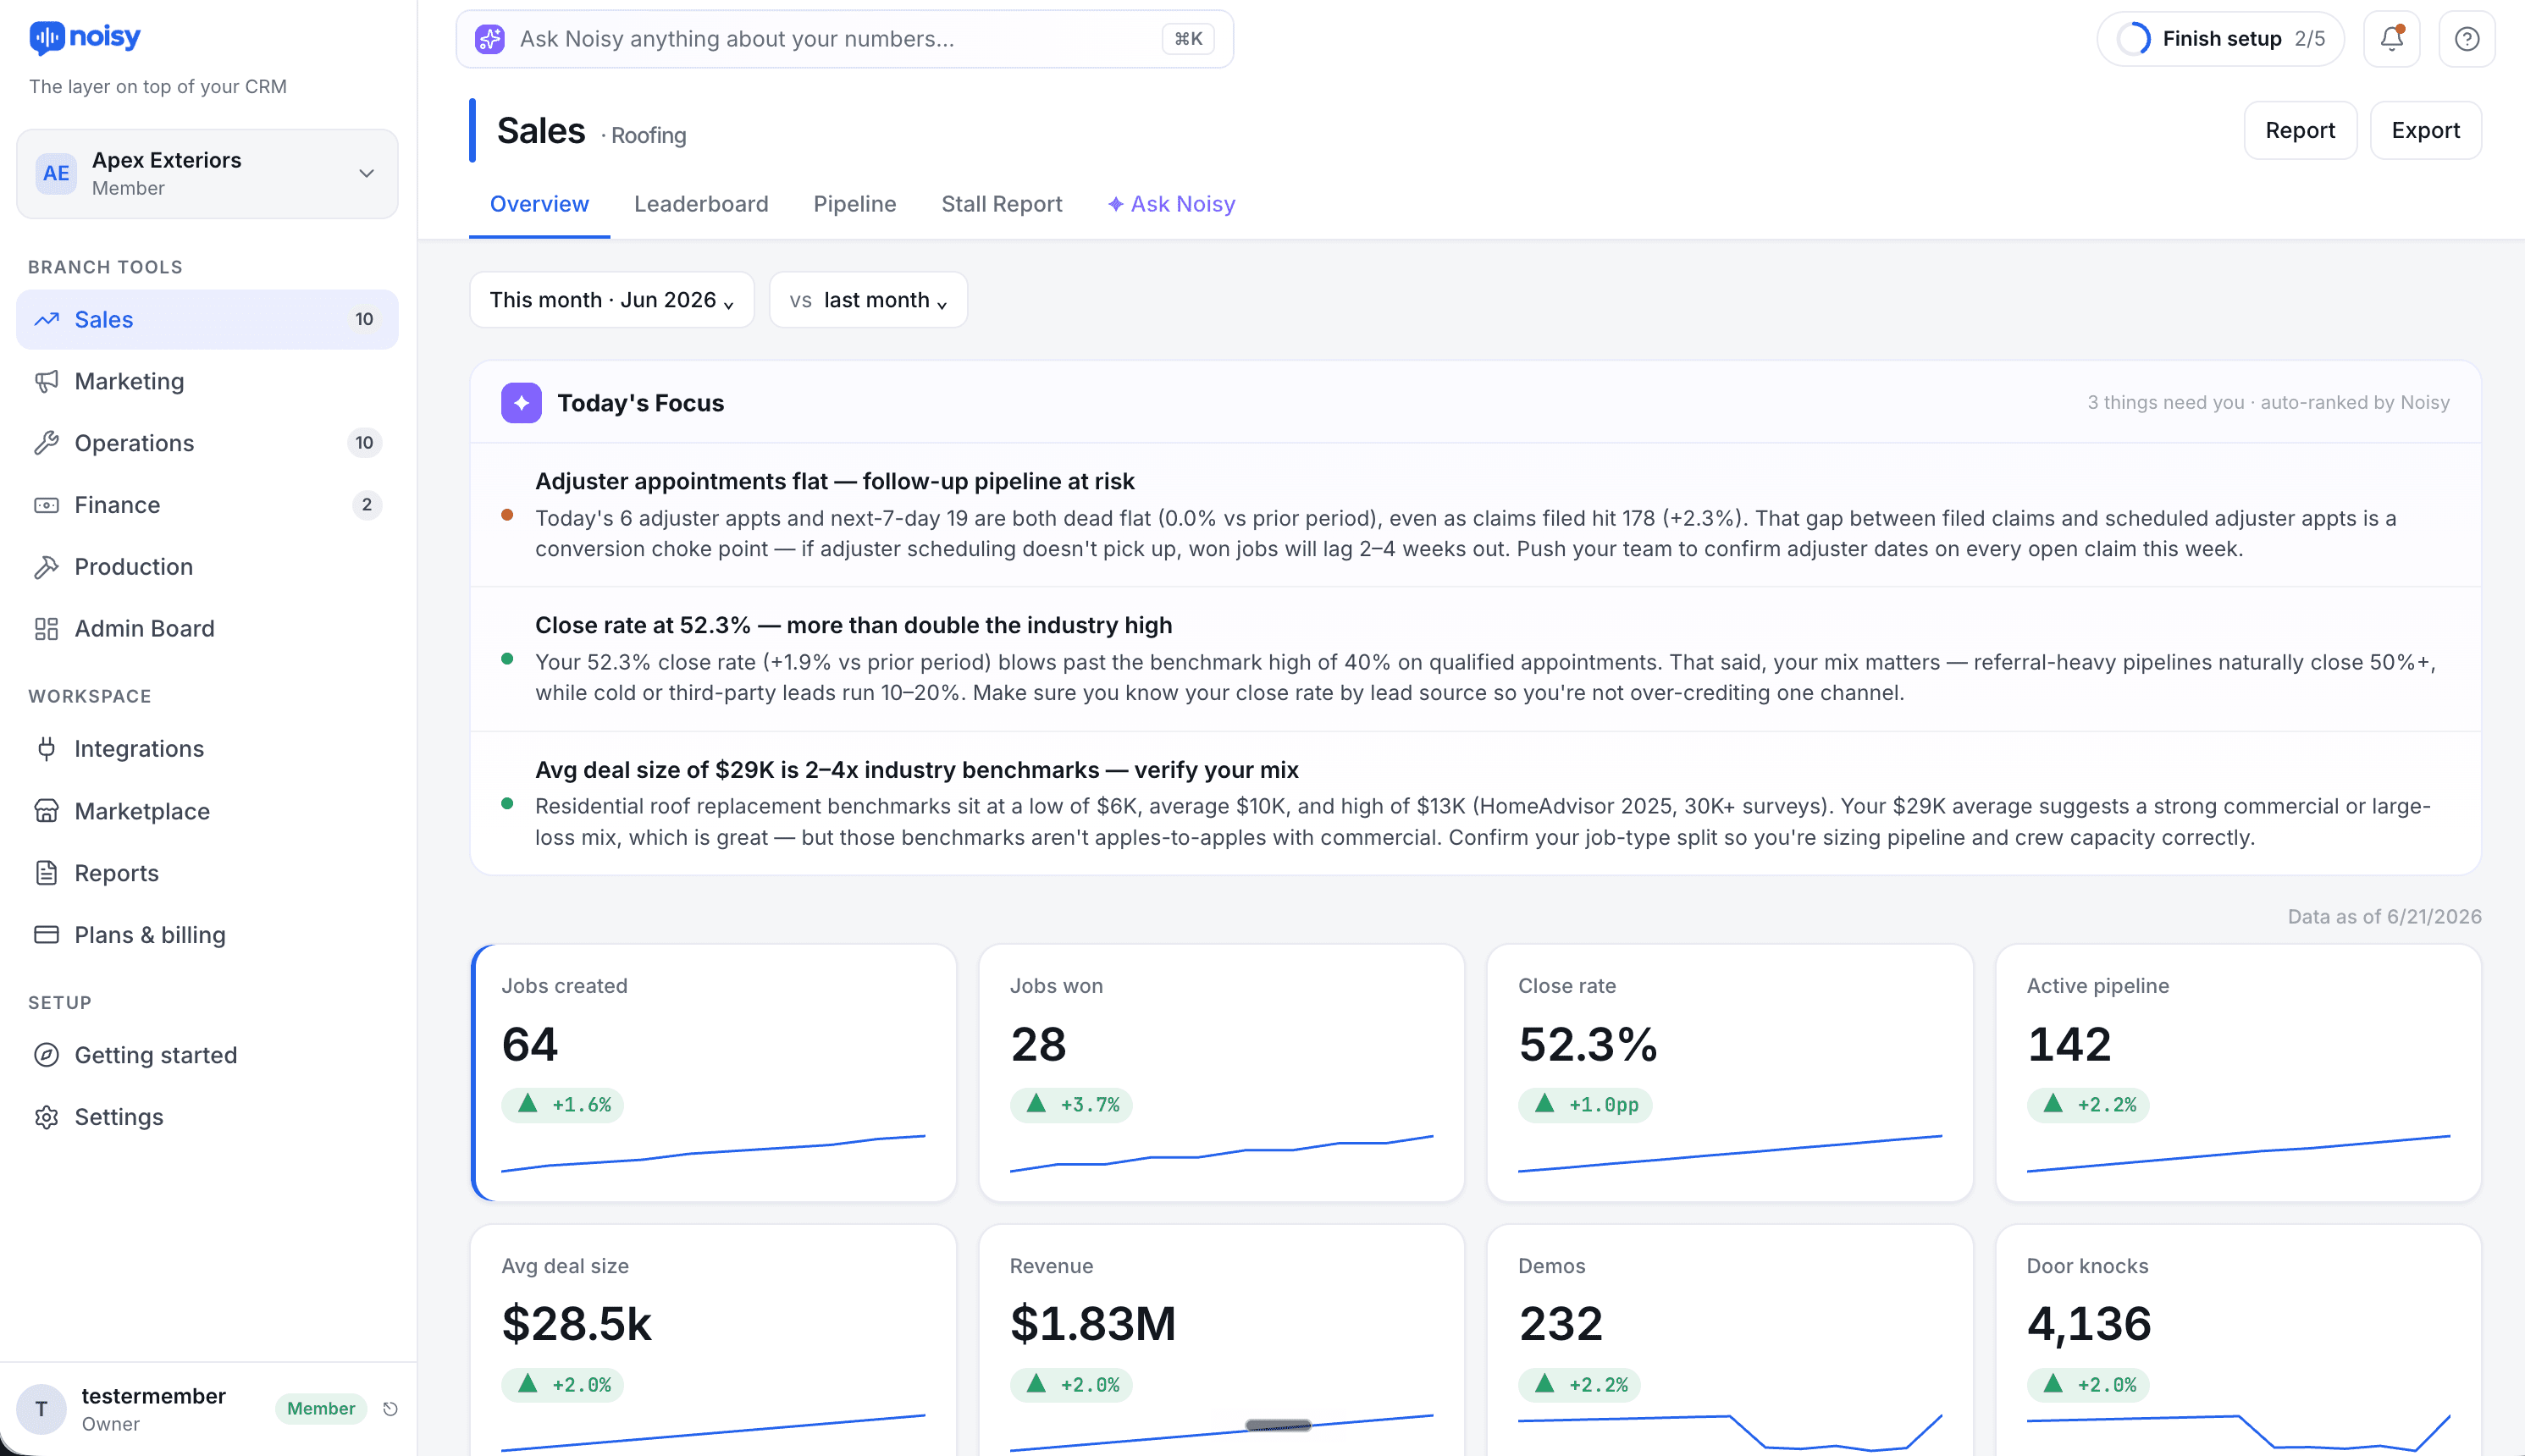The image size is (2525, 1456).
Task: Click the Ask Noisy search field
Action: (x=844, y=39)
